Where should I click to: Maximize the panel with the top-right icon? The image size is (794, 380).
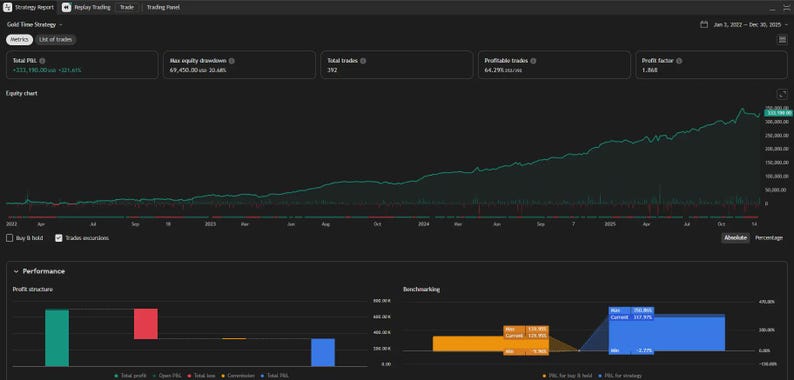tap(786, 8)
